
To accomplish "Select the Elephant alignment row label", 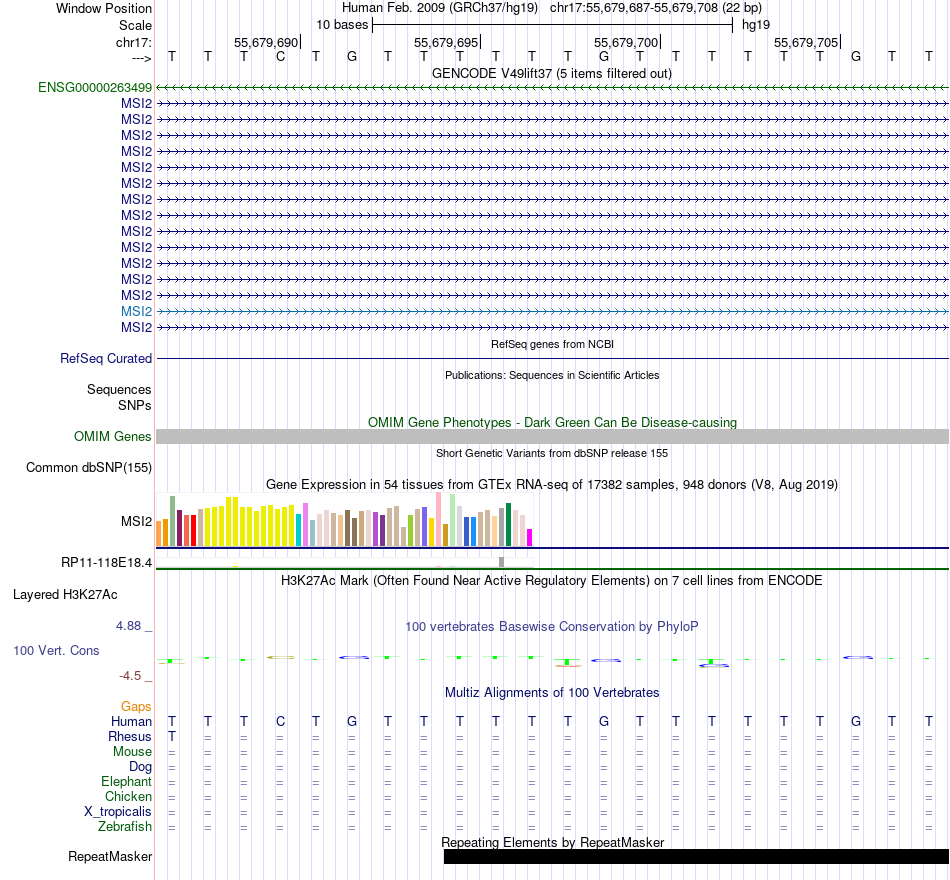I will [126, 781].
